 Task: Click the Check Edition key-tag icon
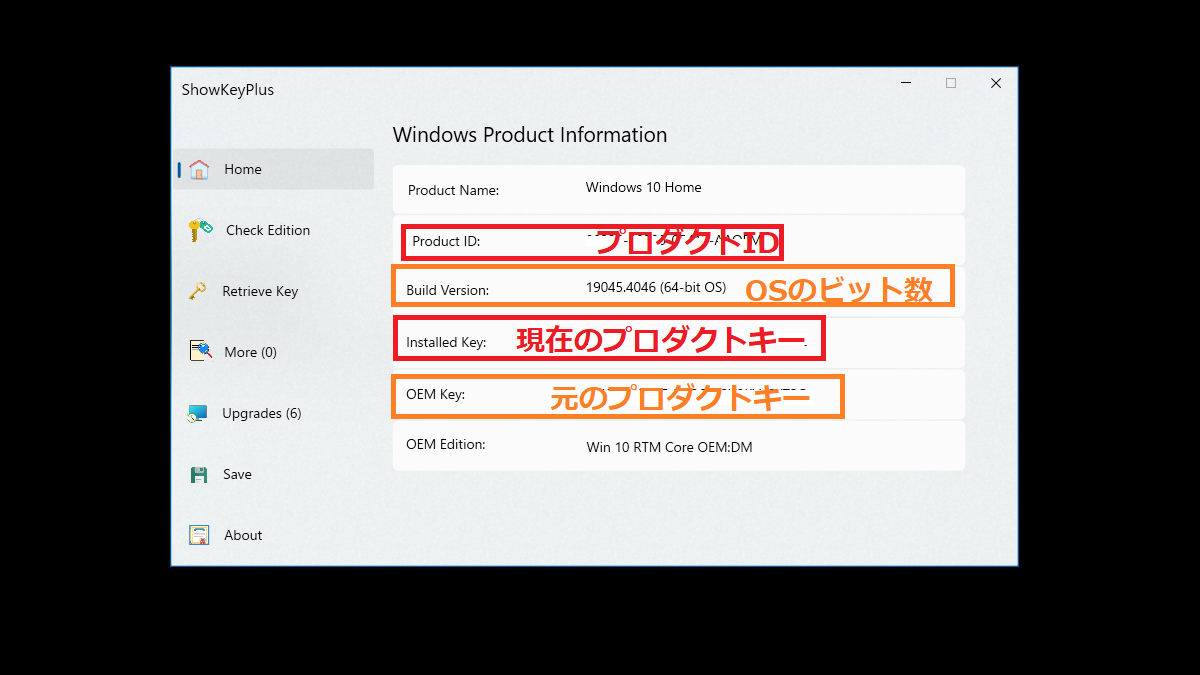[x=200, y=230]
